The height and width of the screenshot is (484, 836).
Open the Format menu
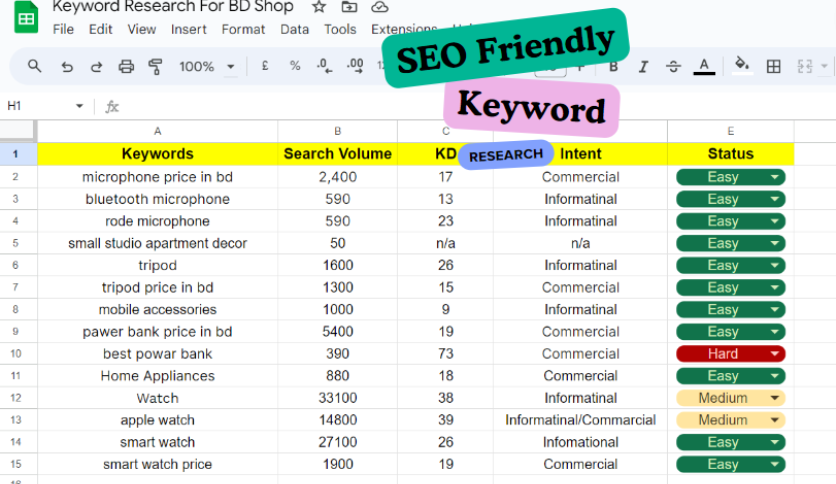point(243,29)
